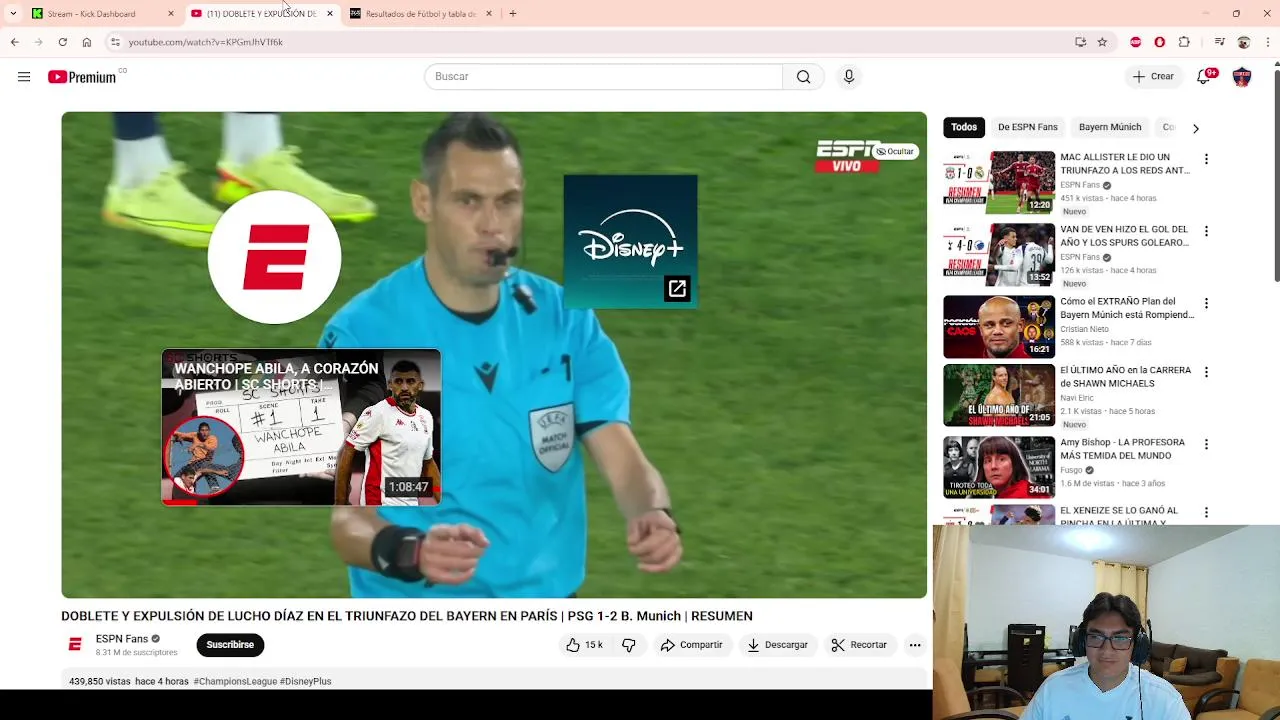Install app icon in address bar

point(1081,42)
